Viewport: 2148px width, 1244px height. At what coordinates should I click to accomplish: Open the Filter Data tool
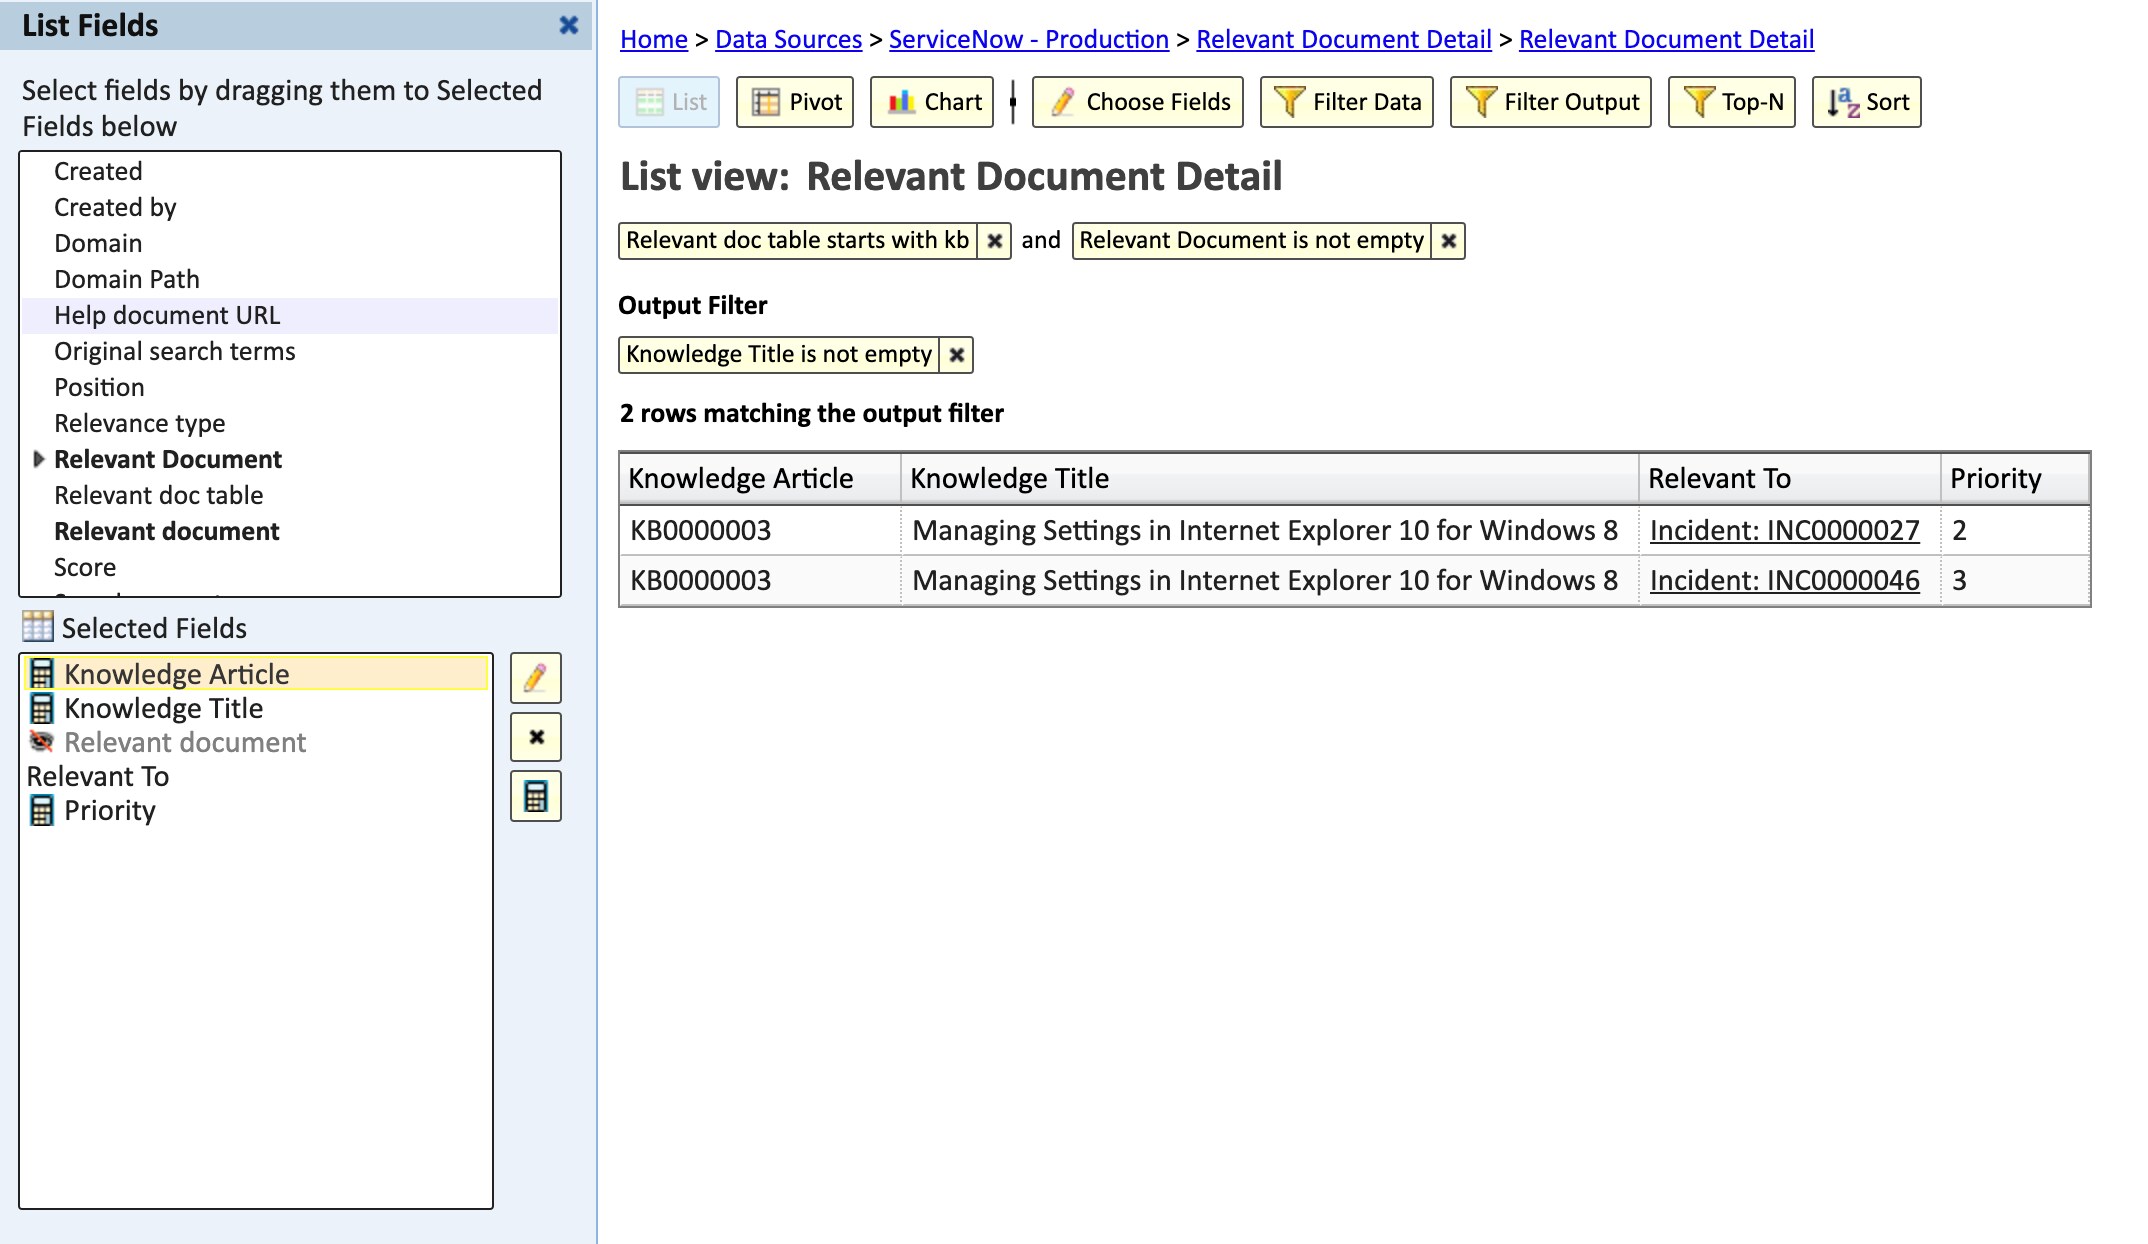tap(1346, 102)
